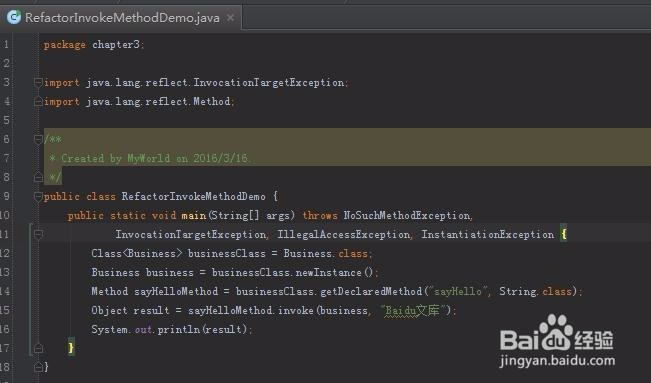Click the method fold end marker at line 17
651x383 pixels.
(x=38, y=348)
